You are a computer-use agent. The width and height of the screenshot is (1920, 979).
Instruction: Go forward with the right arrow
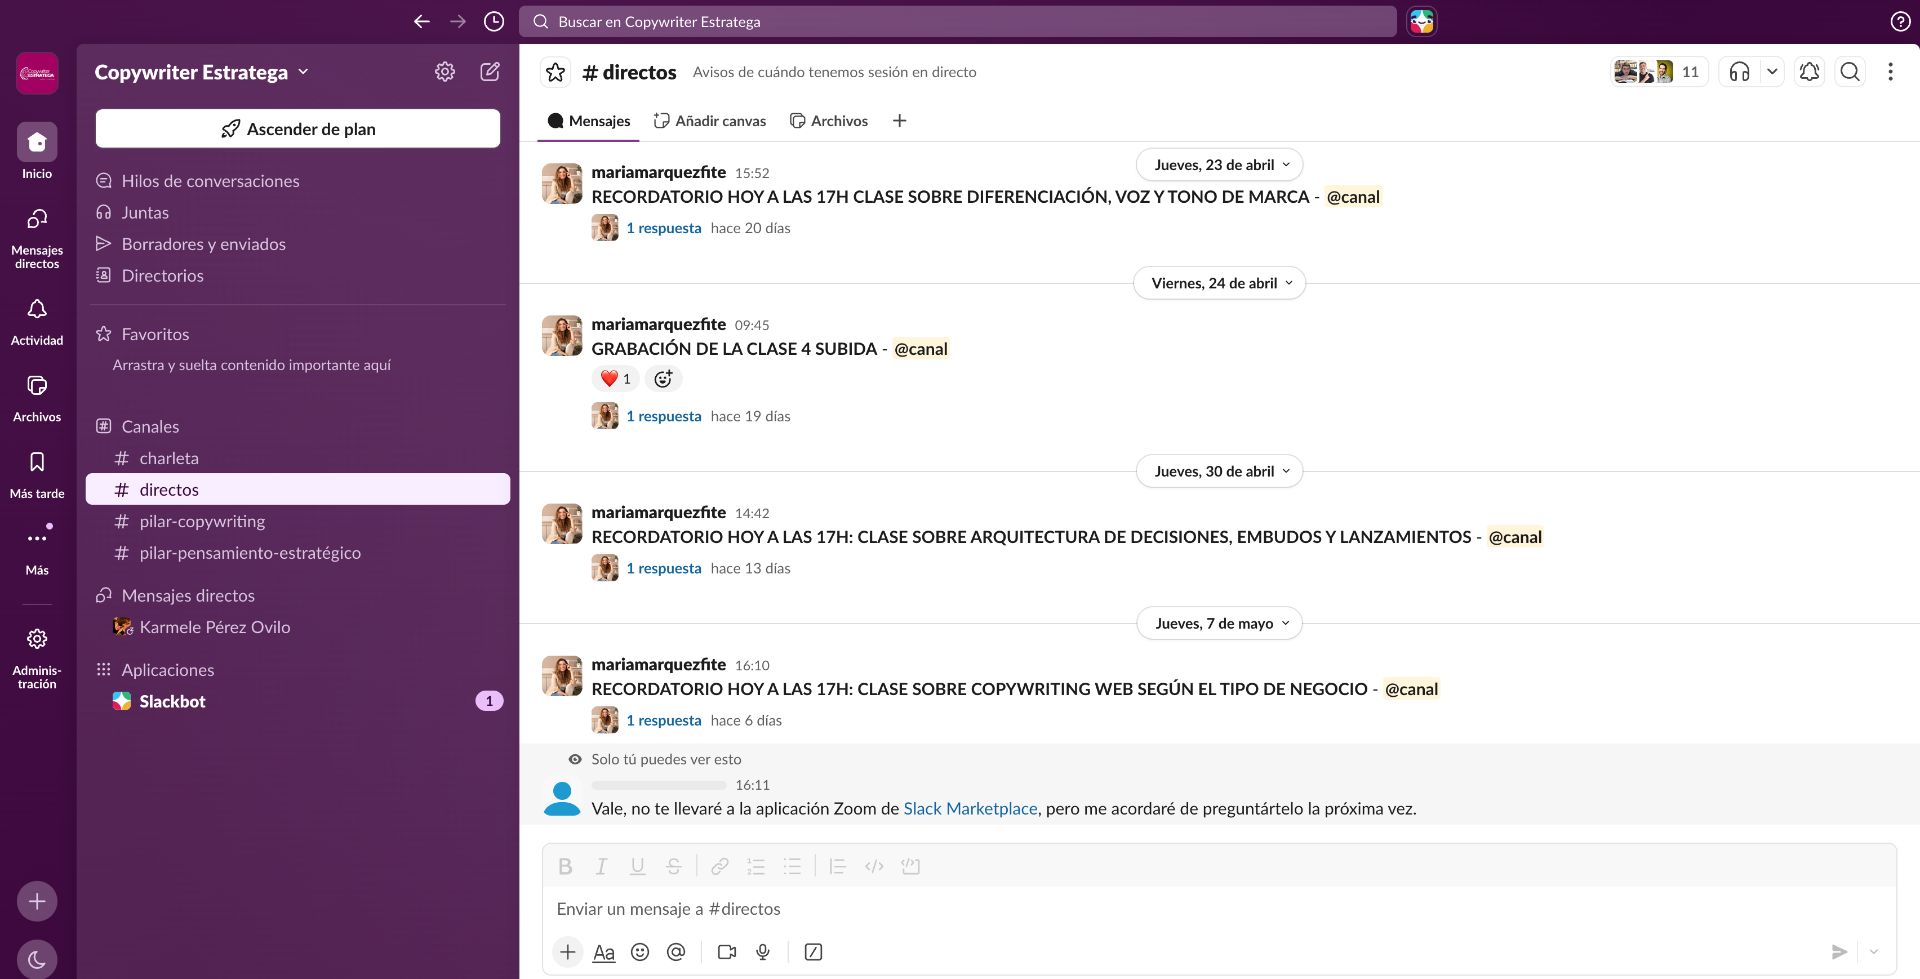[x=458, y=21]
